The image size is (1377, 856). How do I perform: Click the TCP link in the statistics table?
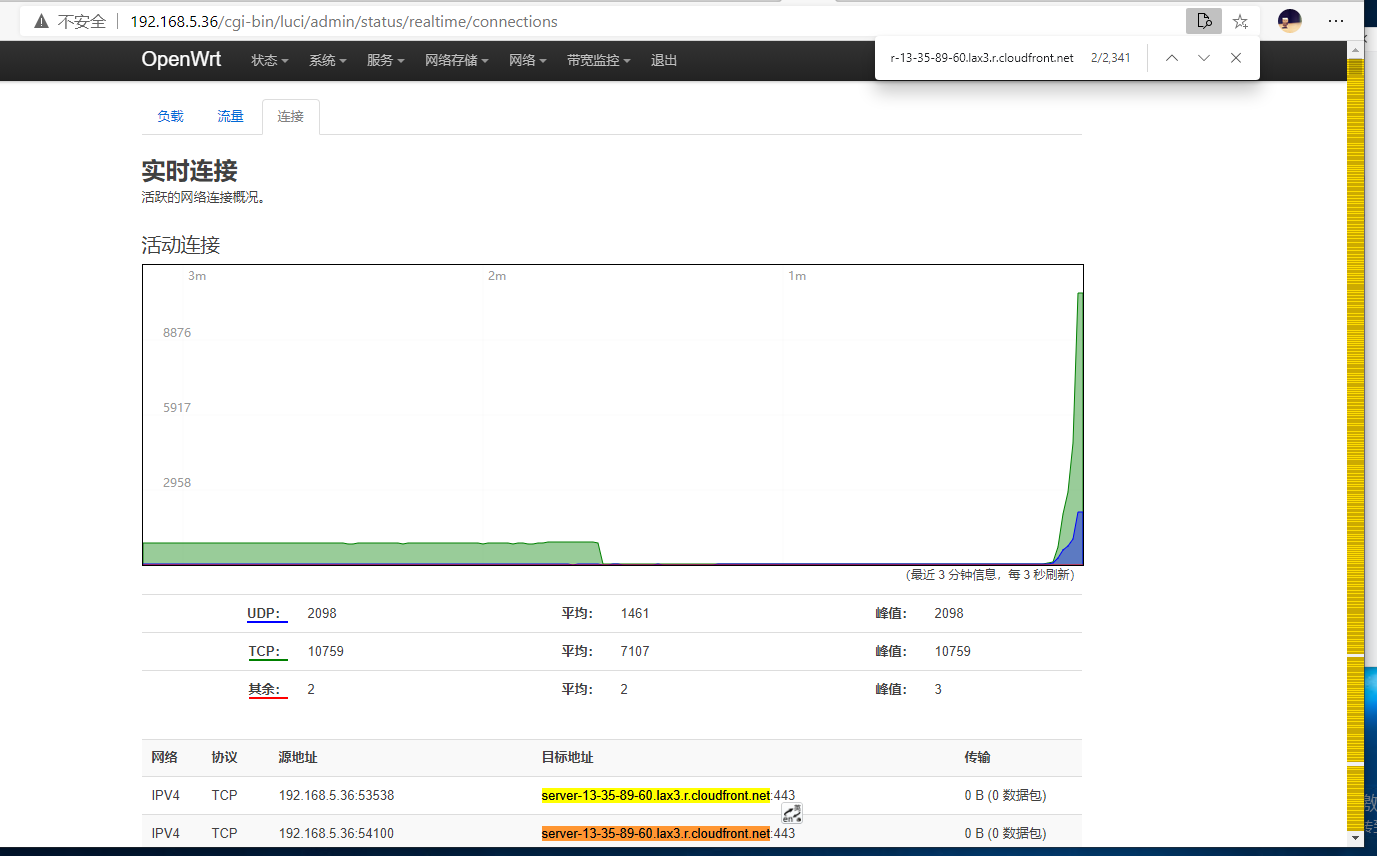(266, 651)
